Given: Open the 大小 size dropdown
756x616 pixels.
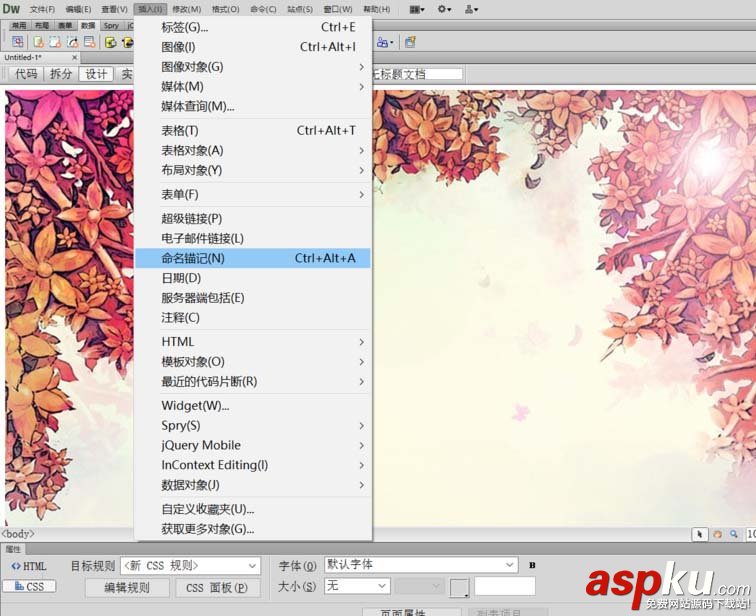Looking at the screenshot, I should pos(357,586).
